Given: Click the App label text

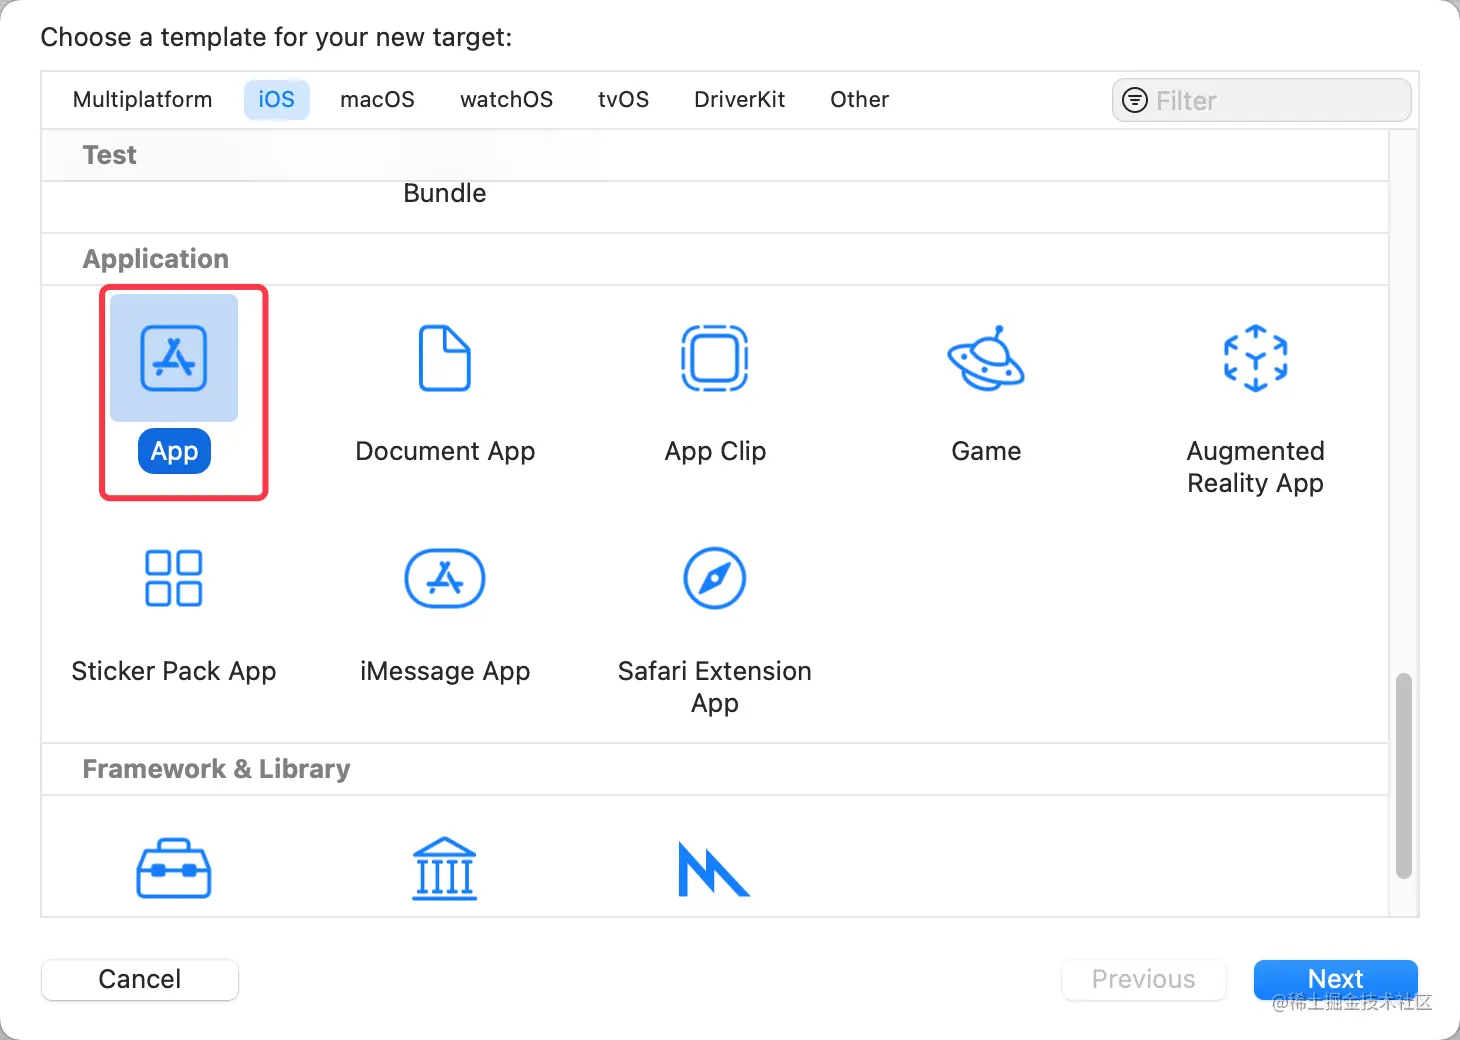Looking at the screenshot, I should (x=174, y=451).
